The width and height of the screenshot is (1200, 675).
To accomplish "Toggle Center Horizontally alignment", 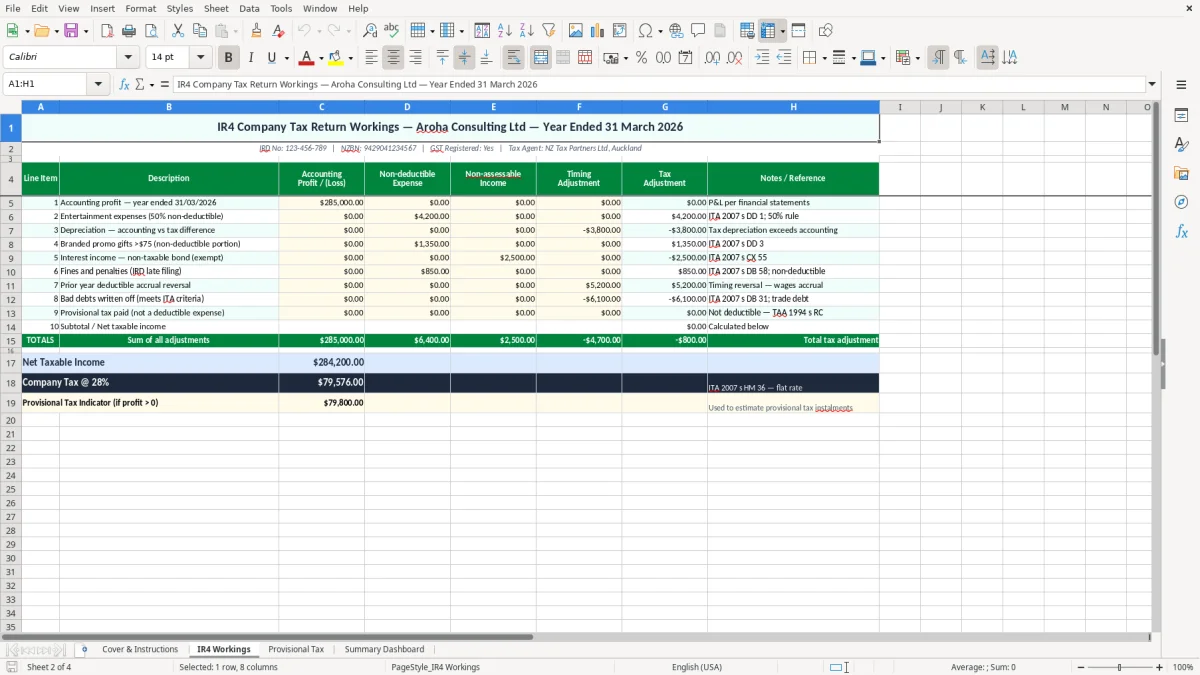I will (x=393, y=58).
